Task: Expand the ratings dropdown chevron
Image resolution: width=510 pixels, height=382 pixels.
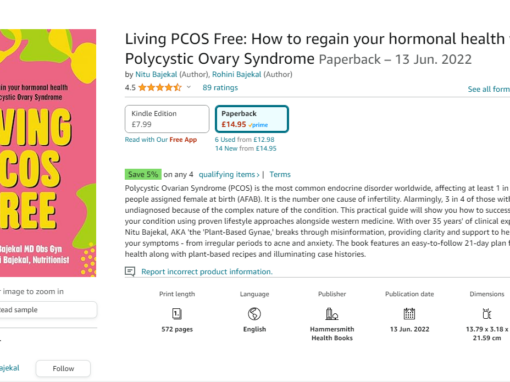Action: coord(189,87)
